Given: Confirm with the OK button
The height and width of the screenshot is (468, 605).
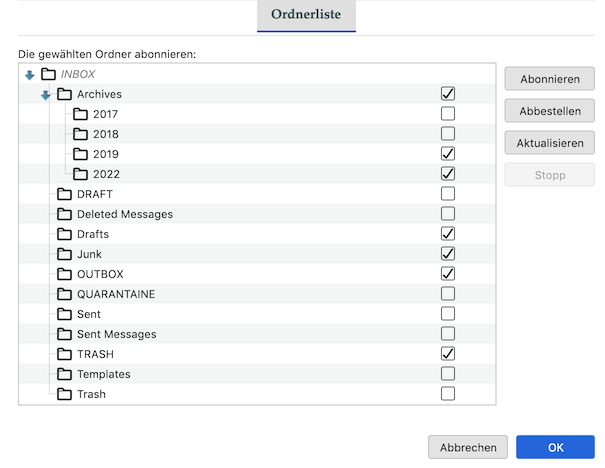Looking at the screenshot, I should pyautogui.click(x=555, y=446).
